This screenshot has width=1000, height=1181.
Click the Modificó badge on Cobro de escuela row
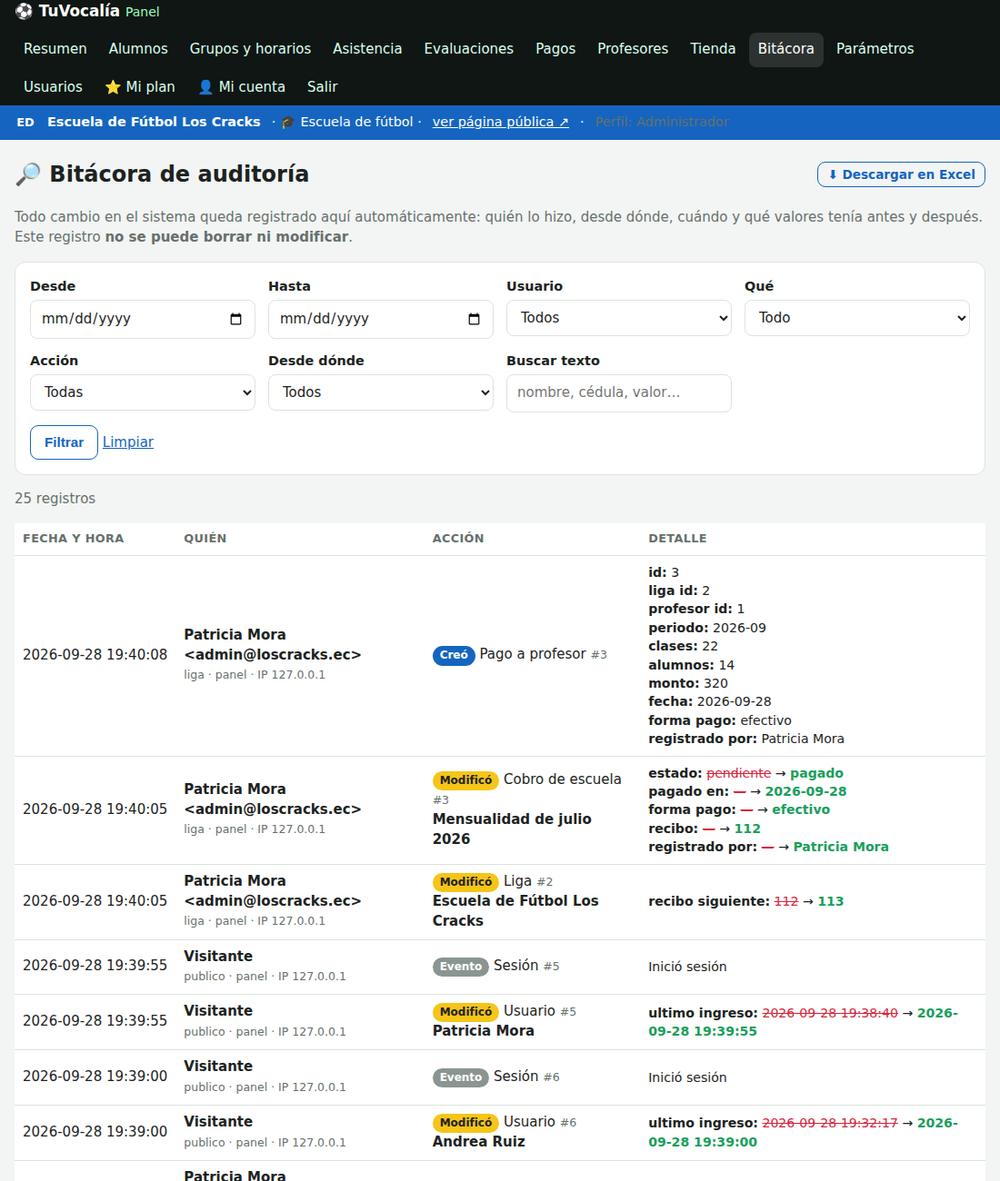465,780
